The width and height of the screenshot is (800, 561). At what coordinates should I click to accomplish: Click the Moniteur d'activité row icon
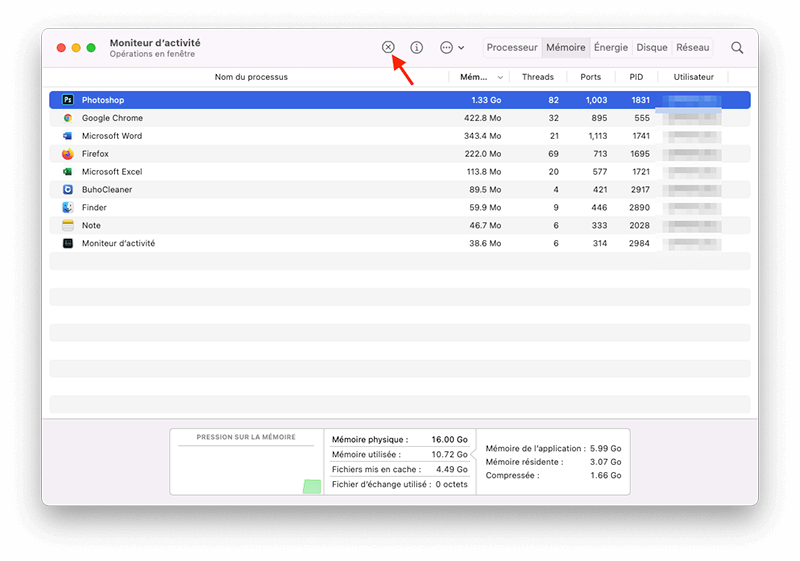click(68, 243)
